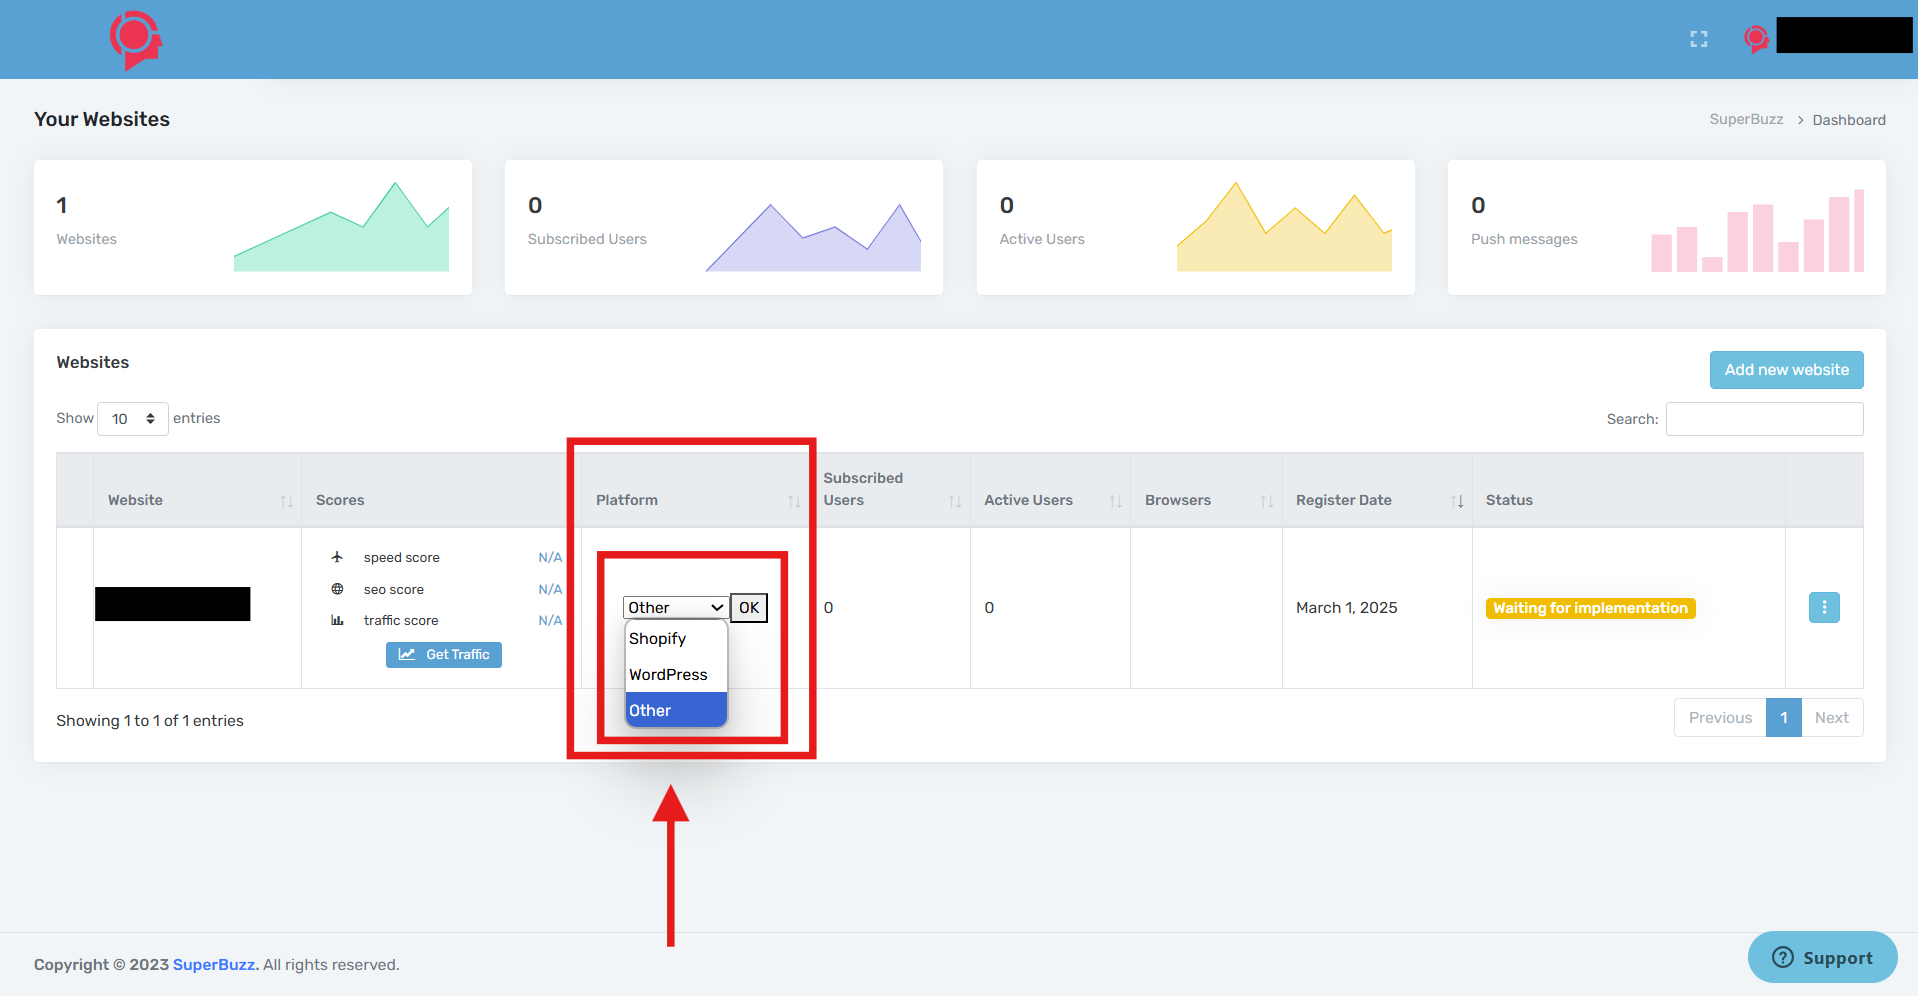The image size is (1918, 996).
Task: Click into the Search input field
Action: 1764,419
